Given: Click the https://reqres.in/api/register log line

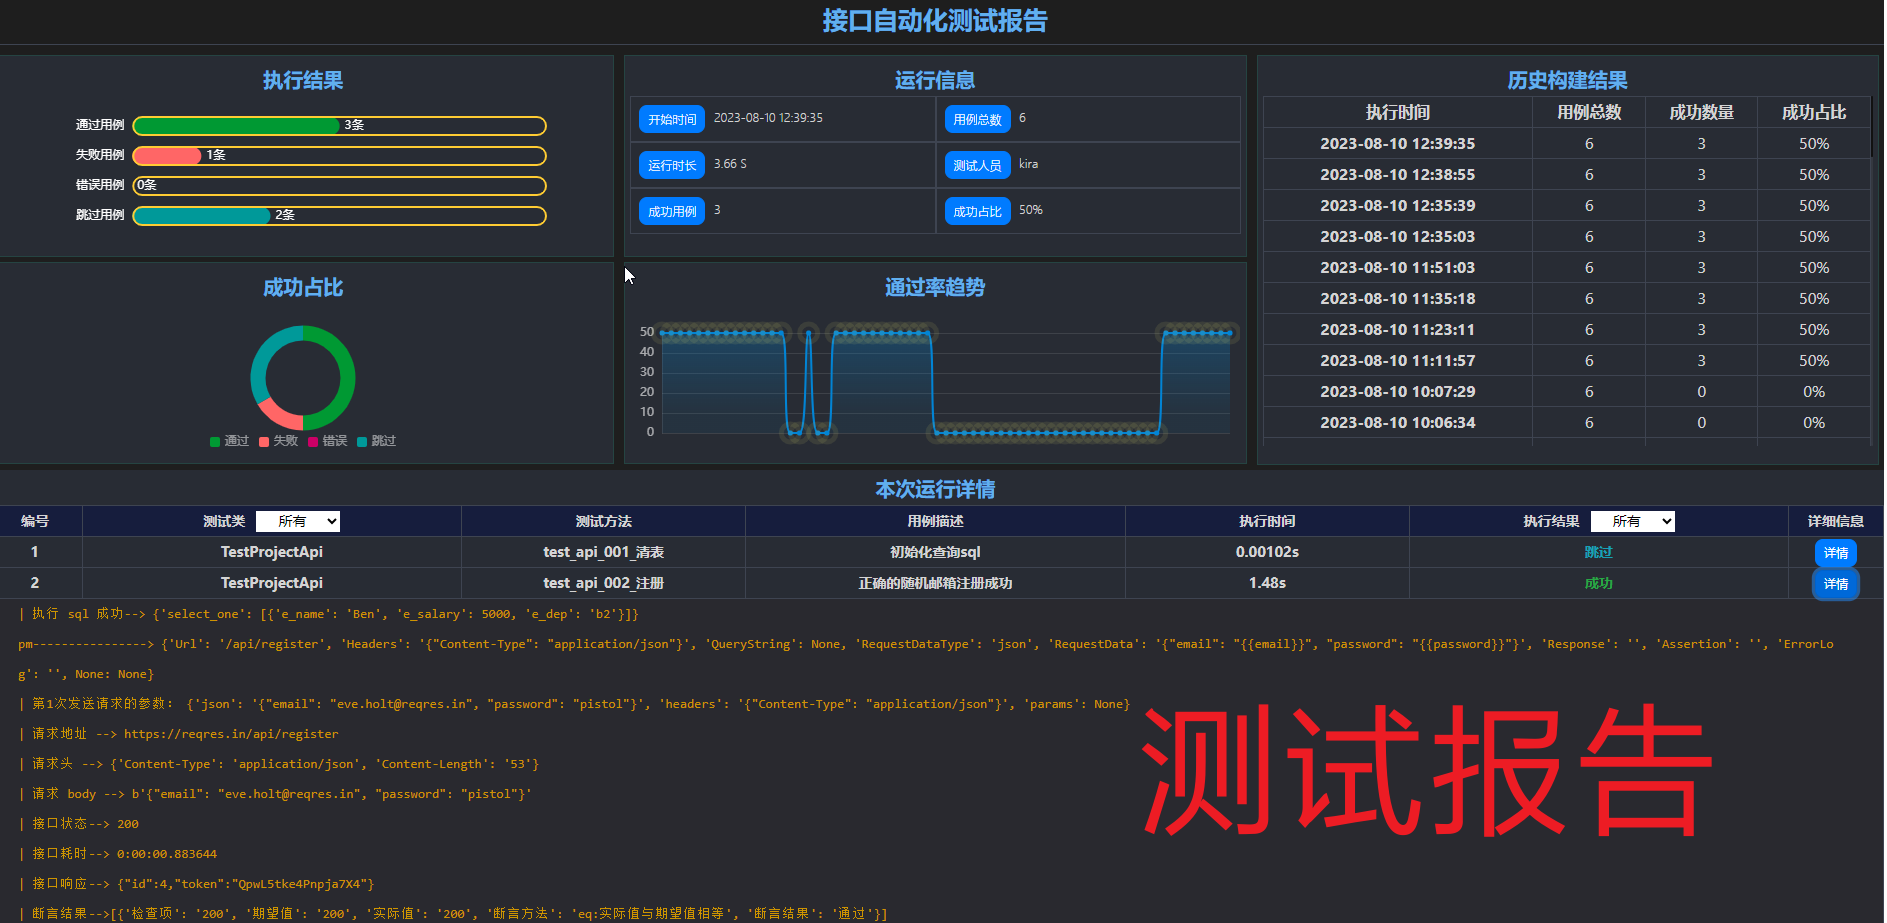Looking at the screenshot, I should [x=179, y=734].
